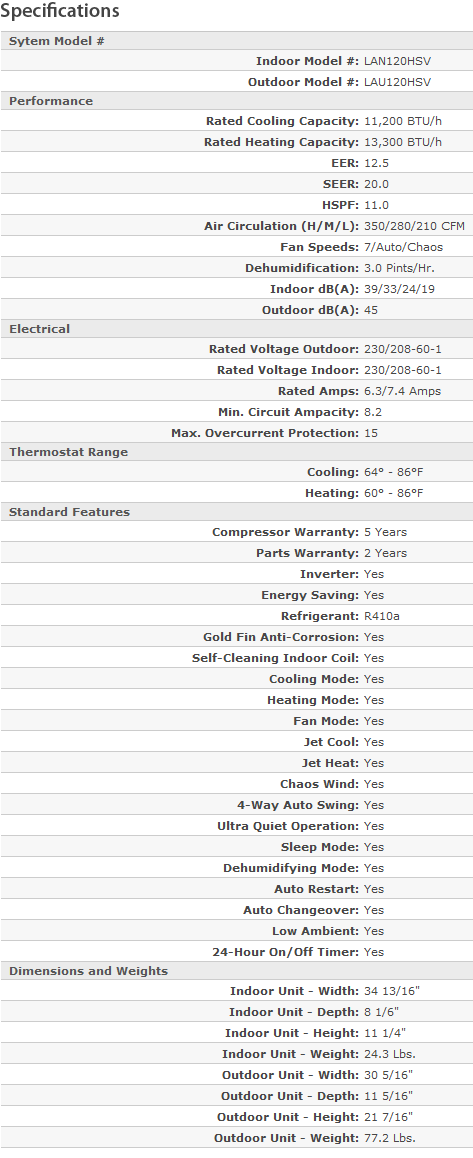Screen dimensions: 473x1158
Task: Click the Outdoor Model # value LAU120HSV
Action: coord(398,82)
